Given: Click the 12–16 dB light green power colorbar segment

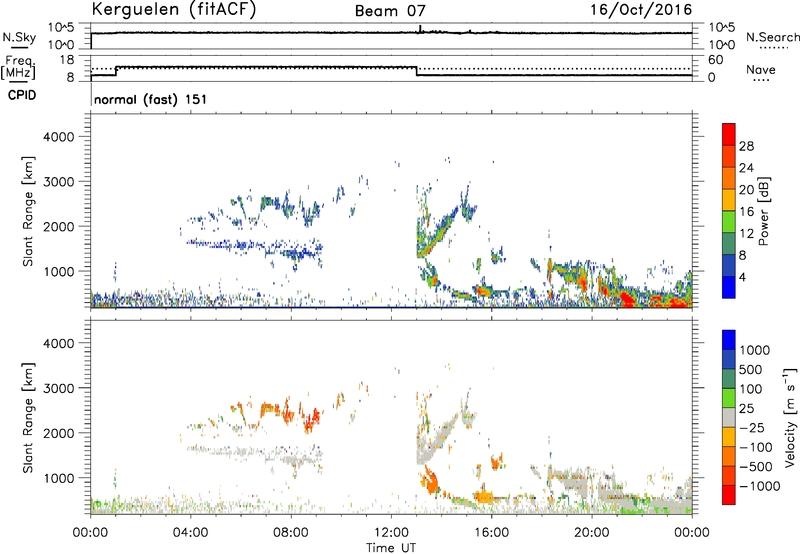Looking at the screenshot, I should [x=729, y=222].
